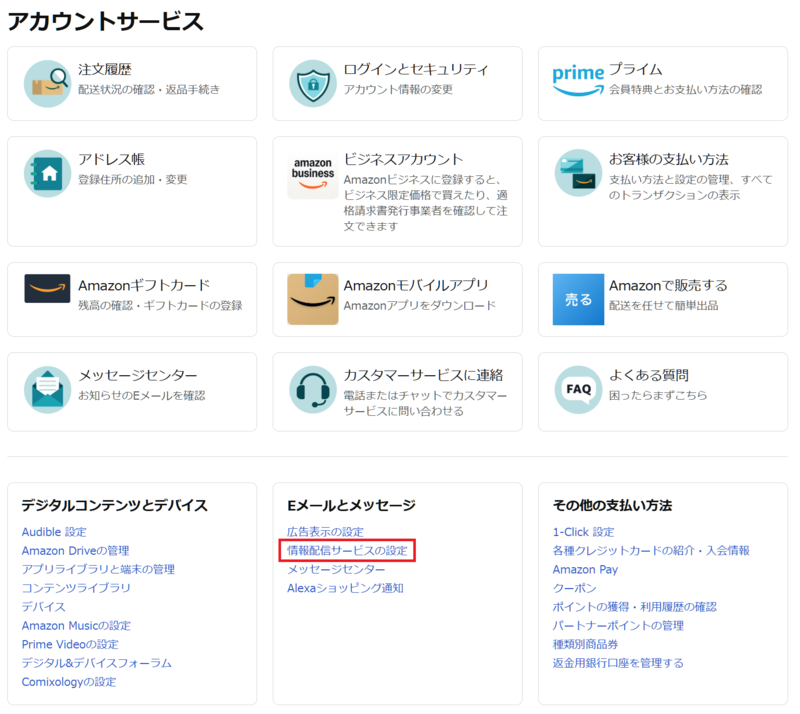800x714 pixels.
Task: Open Prime Videoの設定 link
Action: coord(70,644)
